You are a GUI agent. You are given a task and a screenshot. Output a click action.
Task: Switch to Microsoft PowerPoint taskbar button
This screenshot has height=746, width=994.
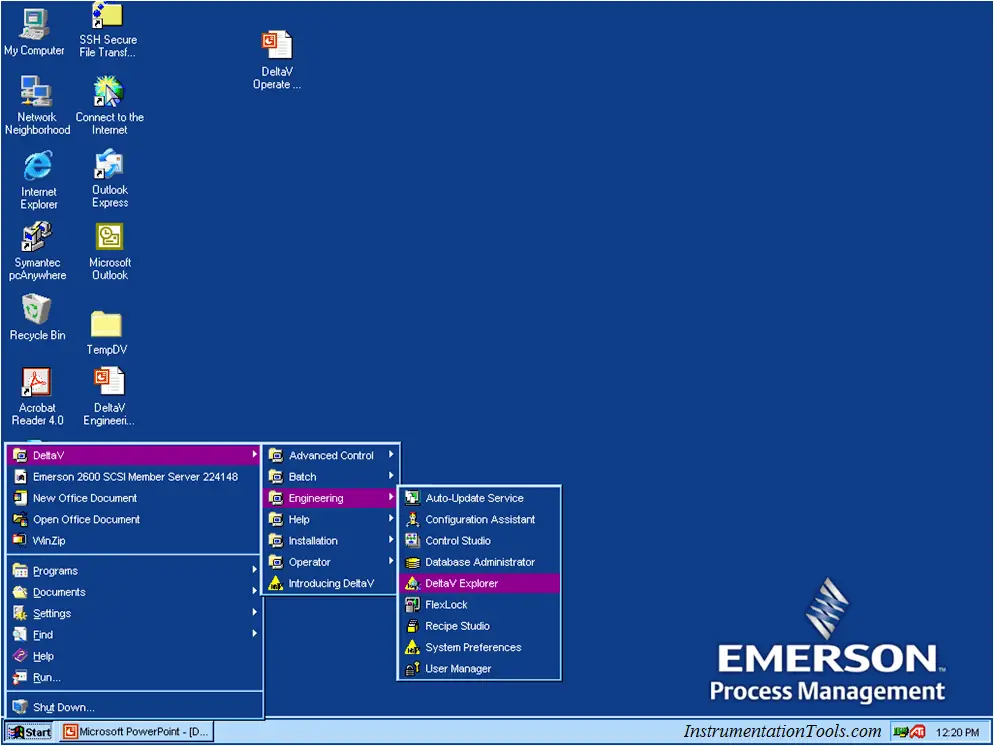pyautogui.click(x=136, y=732)
